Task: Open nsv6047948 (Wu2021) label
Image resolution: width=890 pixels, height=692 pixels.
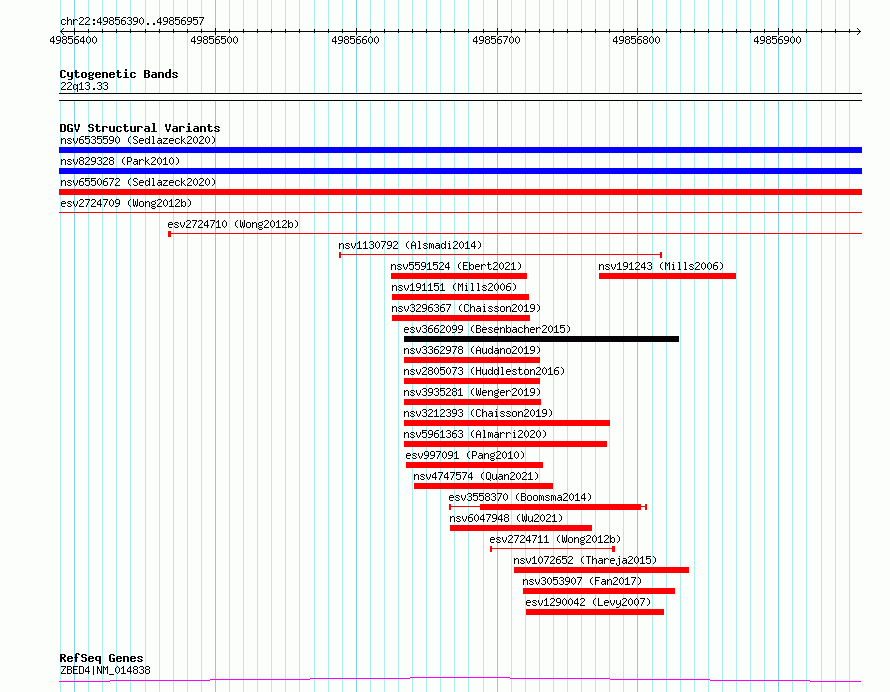Action: pyautogui.click(x=506, y=518)
